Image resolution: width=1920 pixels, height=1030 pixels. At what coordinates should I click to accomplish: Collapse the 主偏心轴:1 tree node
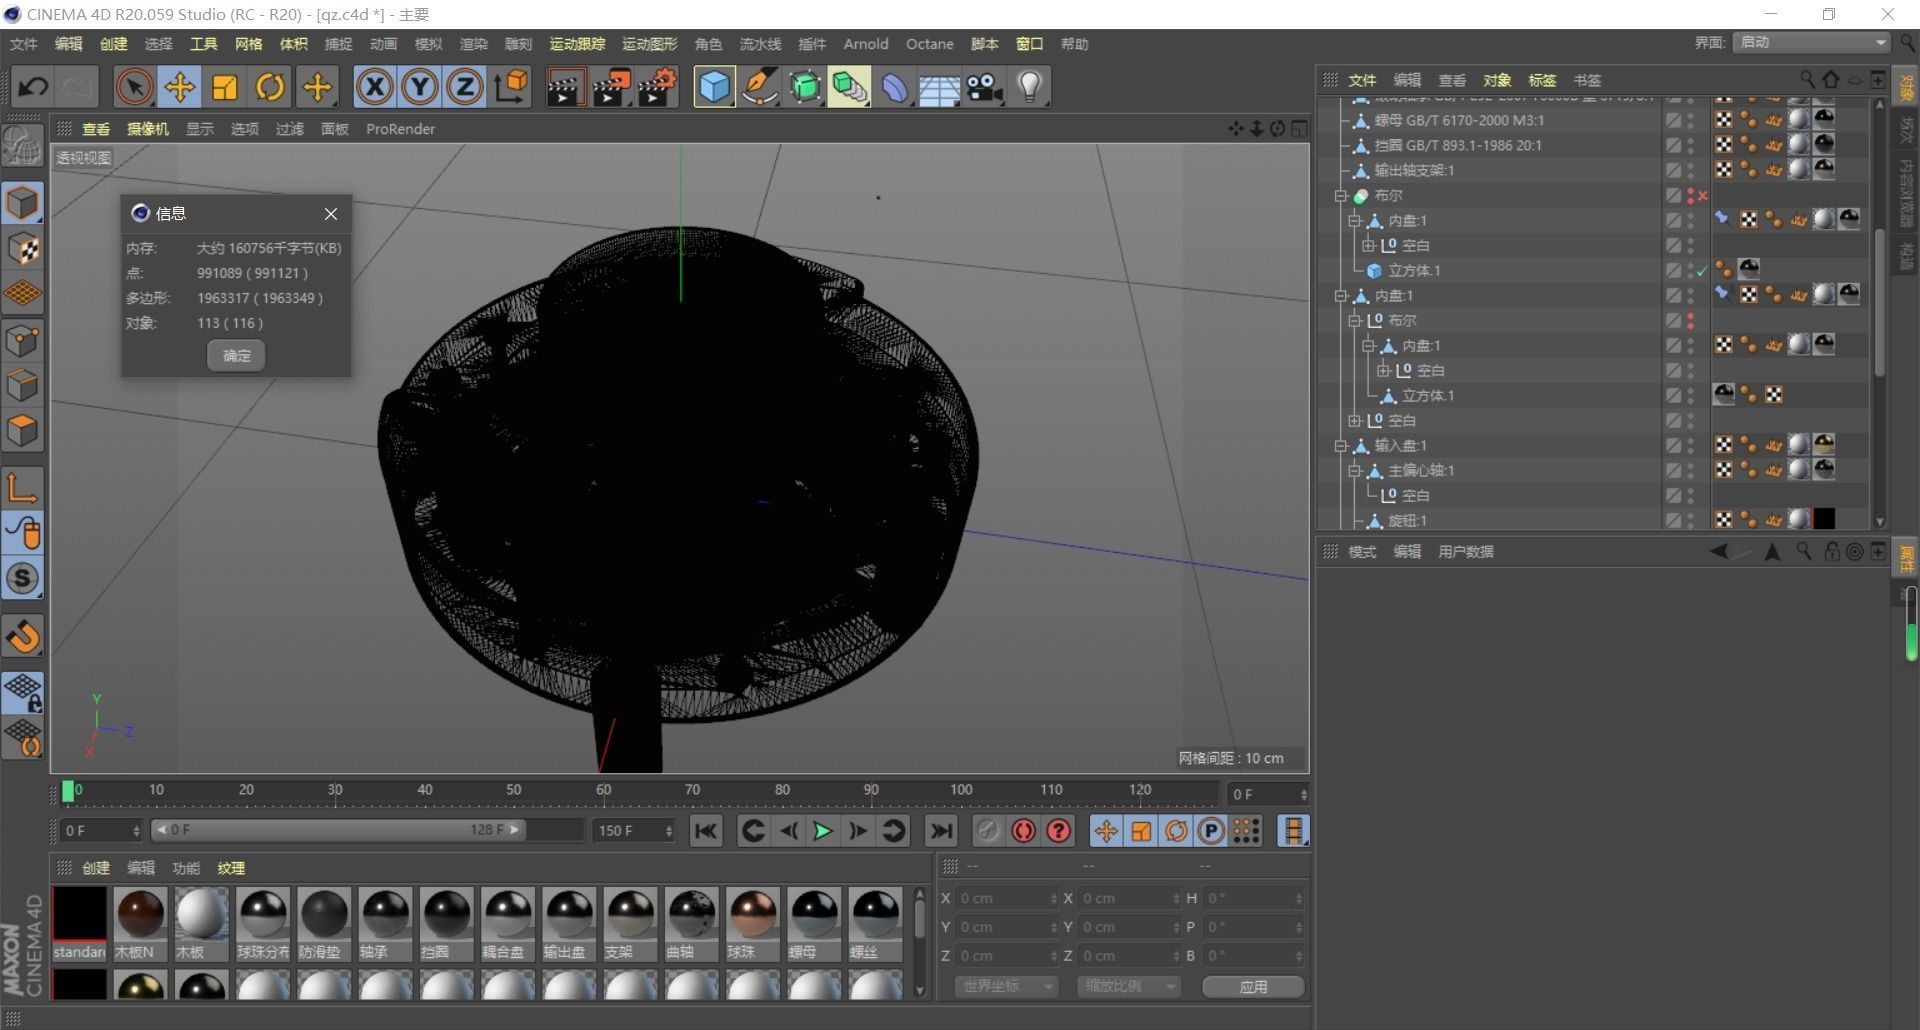pyautogui.click(x=1355, y=471)
